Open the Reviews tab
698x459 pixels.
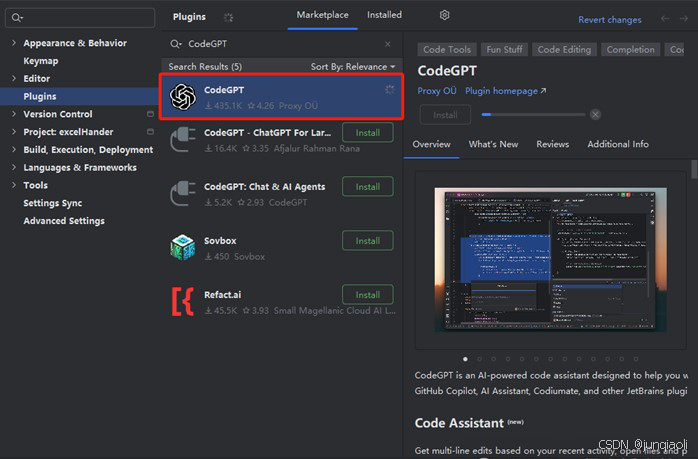coord(552,144)
